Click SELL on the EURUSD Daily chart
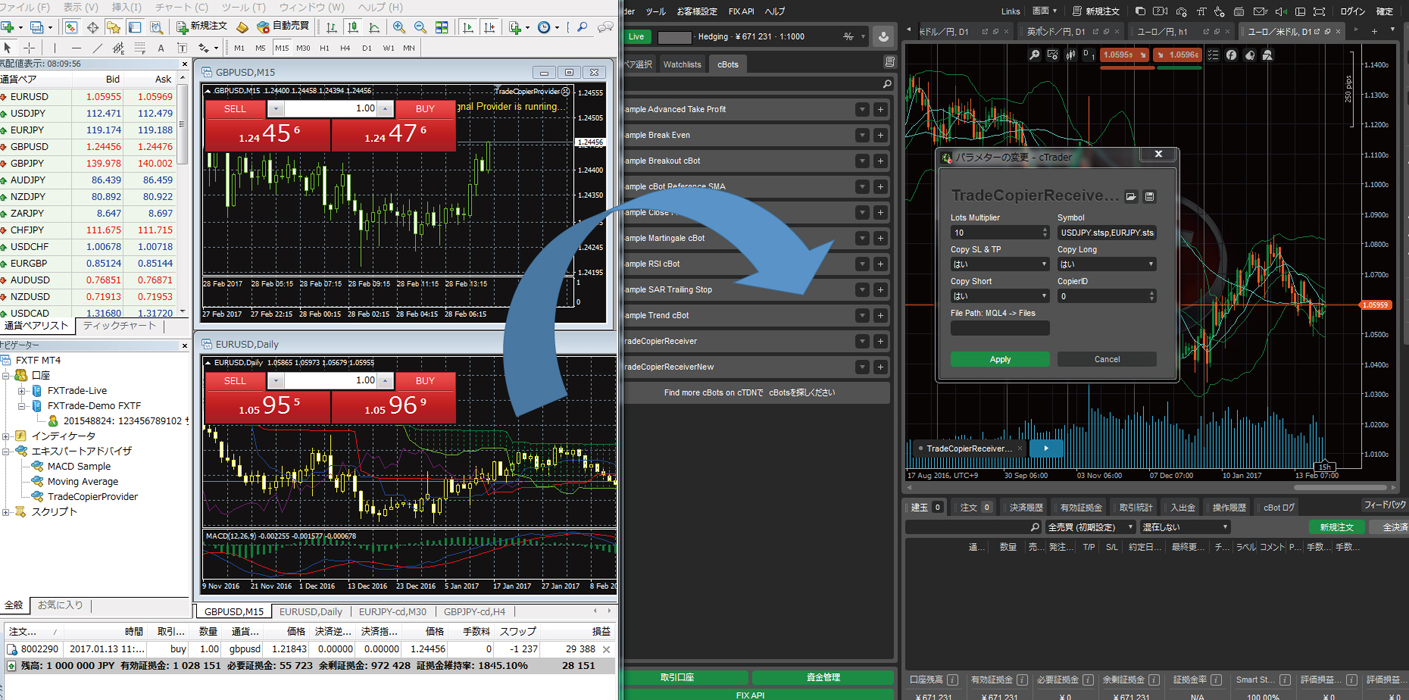 235,380
